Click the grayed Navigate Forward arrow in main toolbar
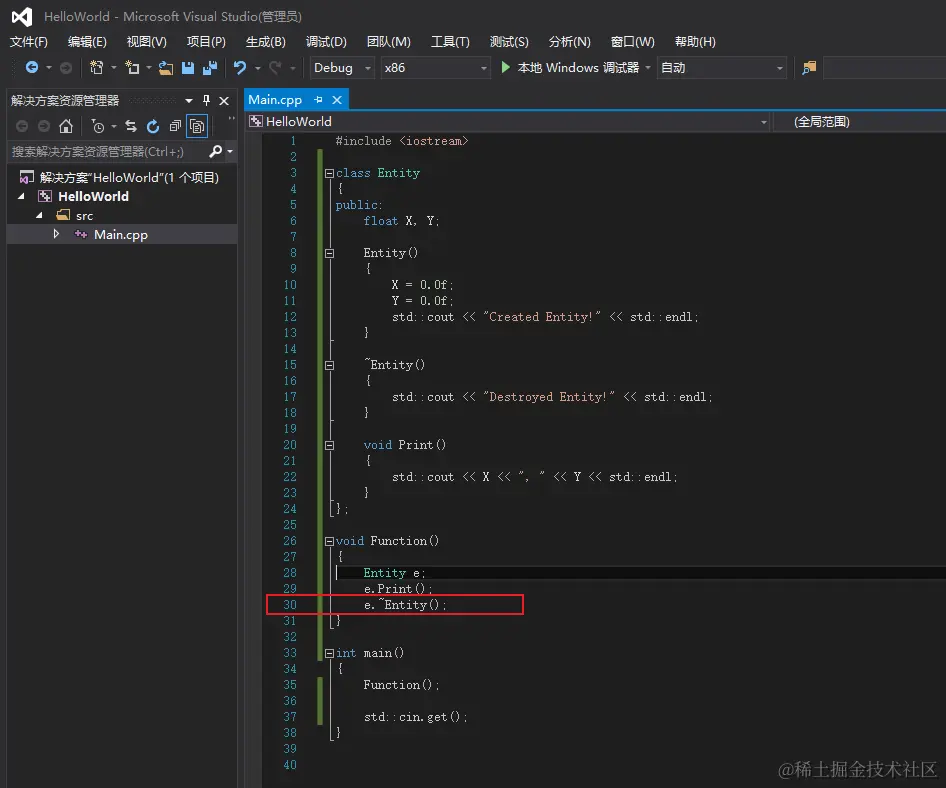 click(66, 68)
